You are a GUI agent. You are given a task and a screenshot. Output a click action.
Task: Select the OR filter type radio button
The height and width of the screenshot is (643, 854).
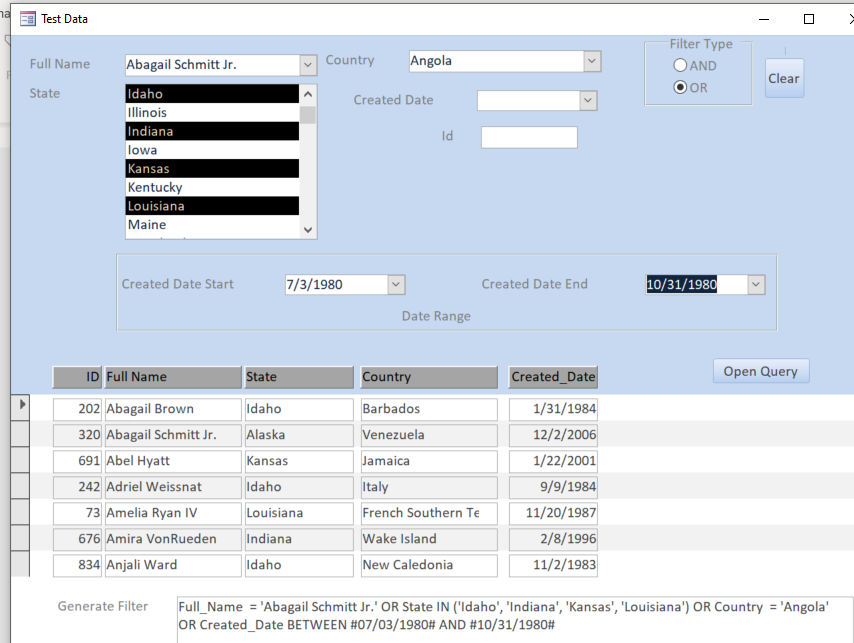coord(680,87)
